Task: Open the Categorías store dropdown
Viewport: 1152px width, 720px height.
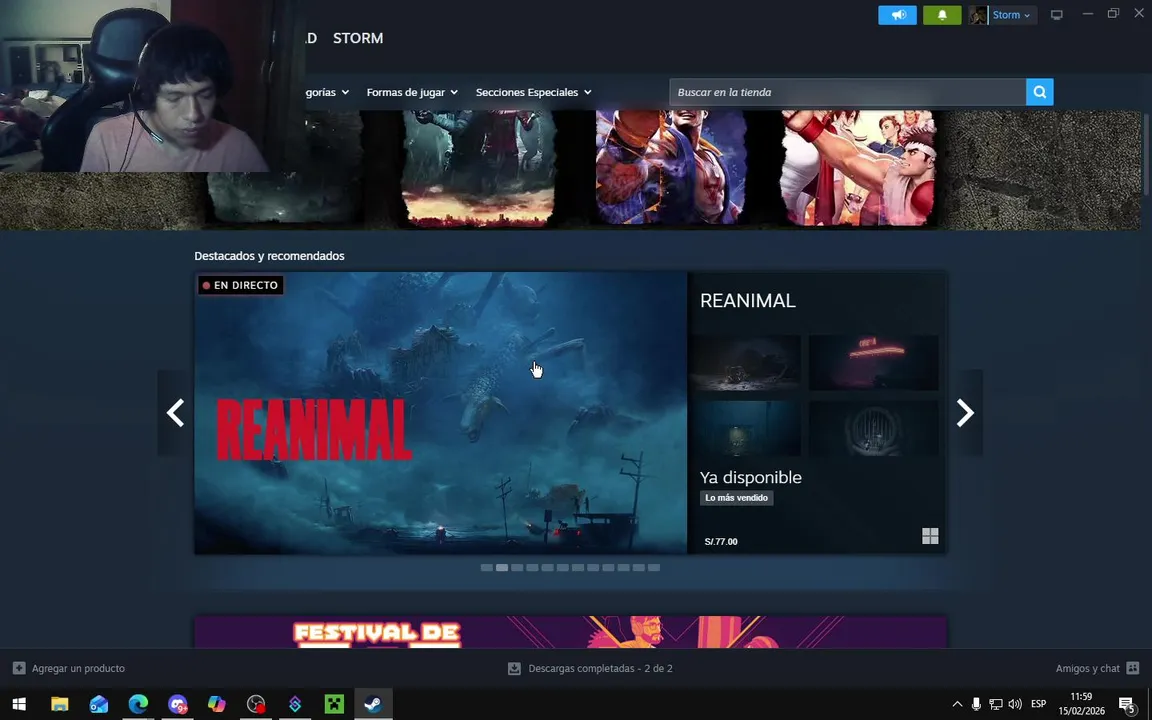Action: (x=327, y=92)
